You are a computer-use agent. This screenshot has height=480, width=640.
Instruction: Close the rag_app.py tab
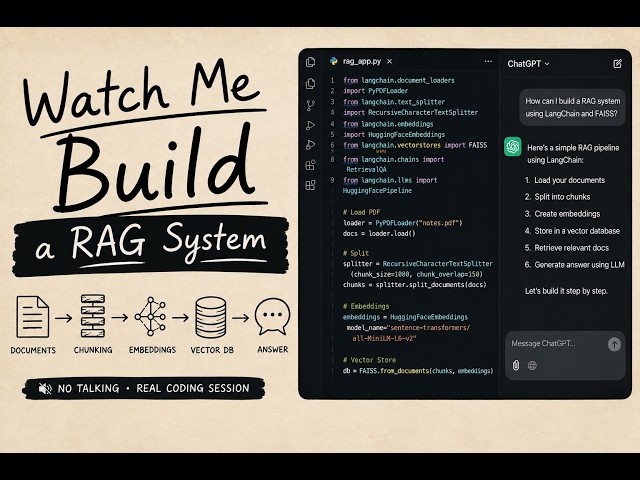389,61
